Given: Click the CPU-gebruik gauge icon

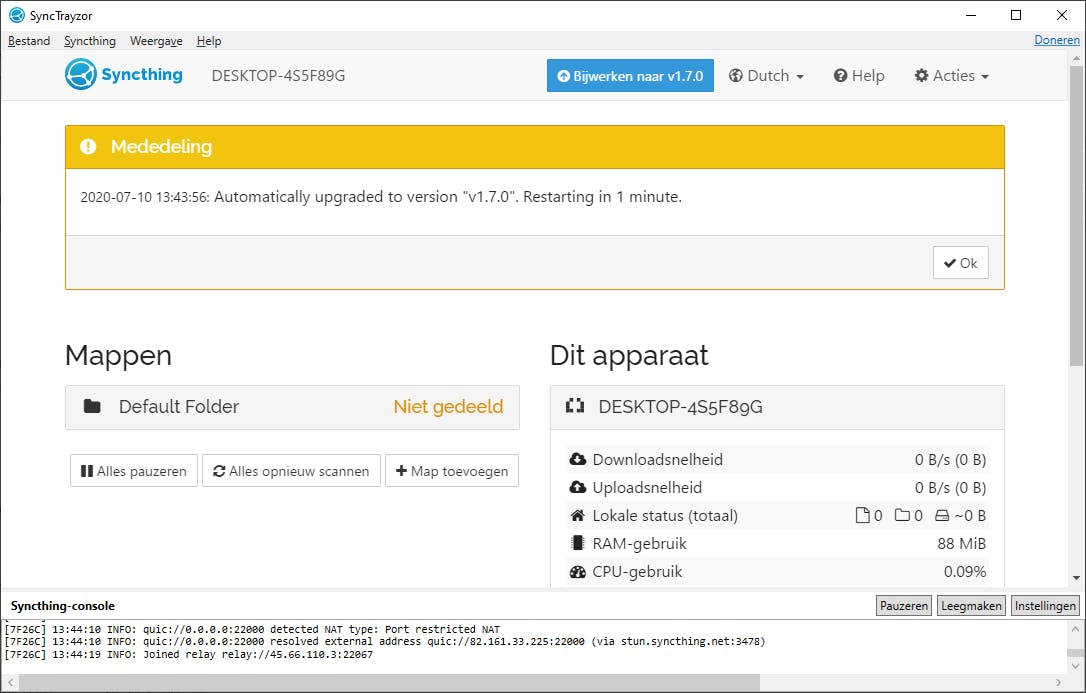Looking at the screenshot, I should click(x=578, y=572).
